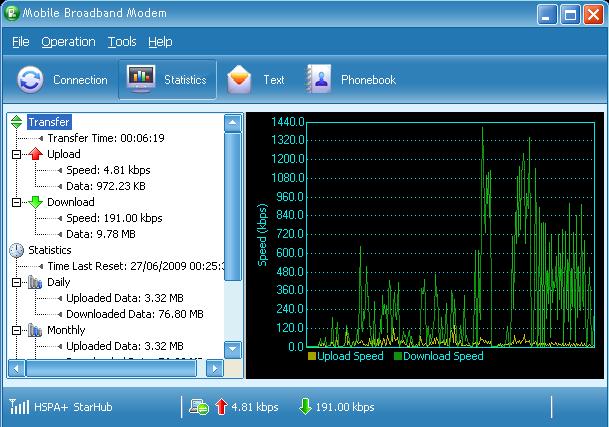Viewport: 609px width, 427px height.
Task: Click the tree scroll down arrow
Action: [x=233, y=349]
